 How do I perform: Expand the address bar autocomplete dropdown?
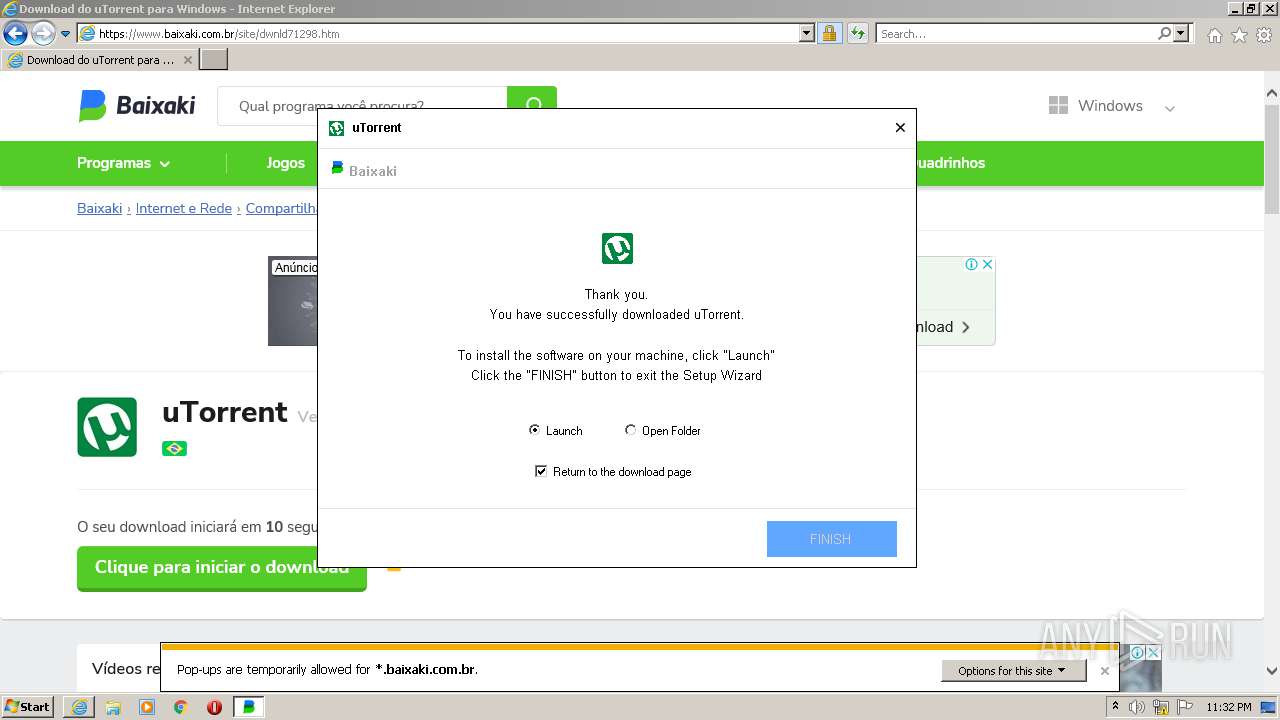pyautogui.click(x=807, y=33)
